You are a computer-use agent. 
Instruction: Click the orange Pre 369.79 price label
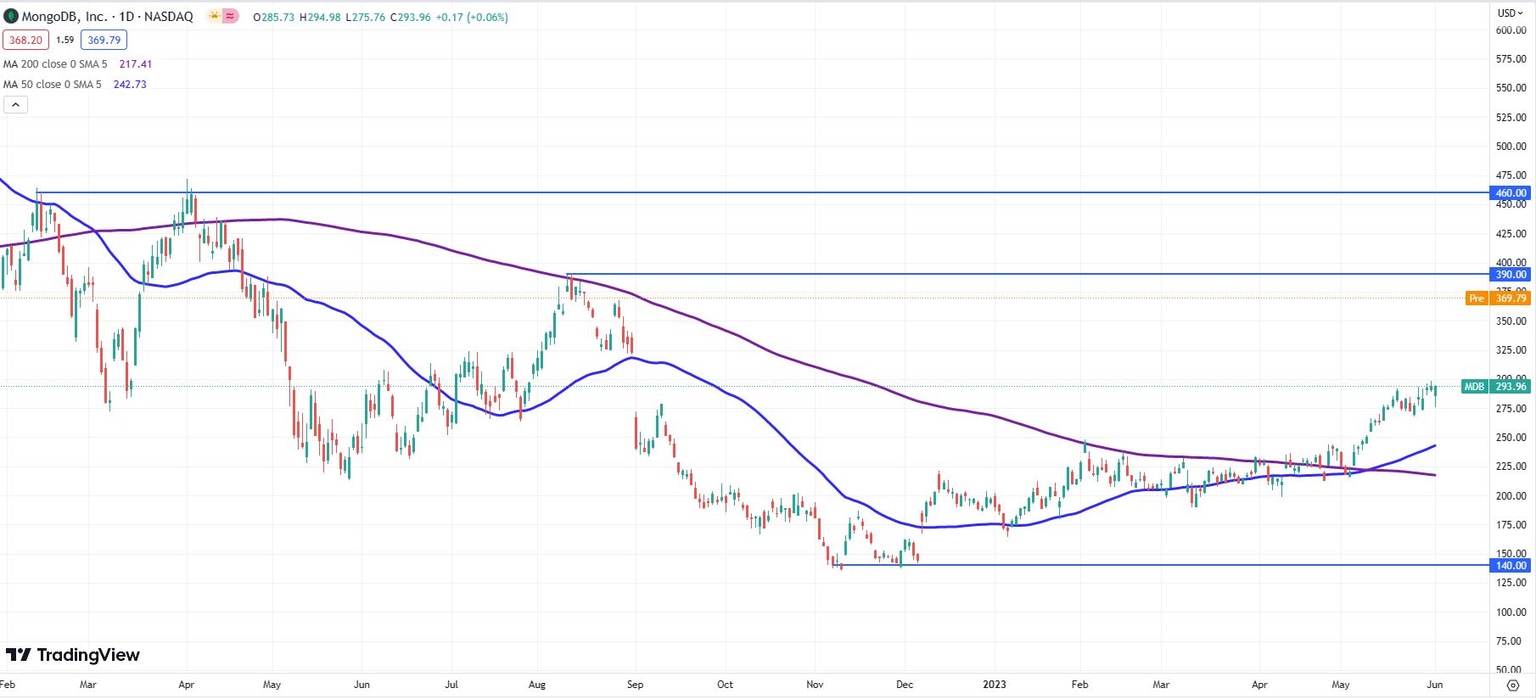[1497, 298]
